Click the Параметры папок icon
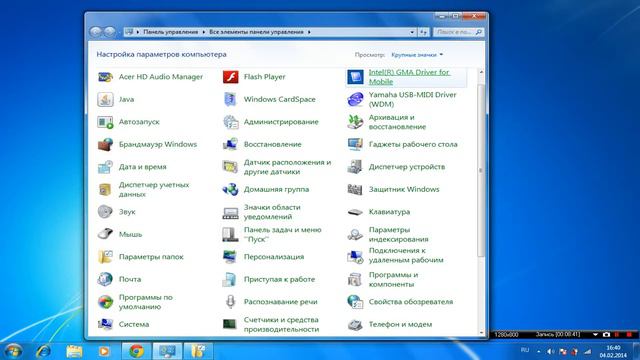 105,257
